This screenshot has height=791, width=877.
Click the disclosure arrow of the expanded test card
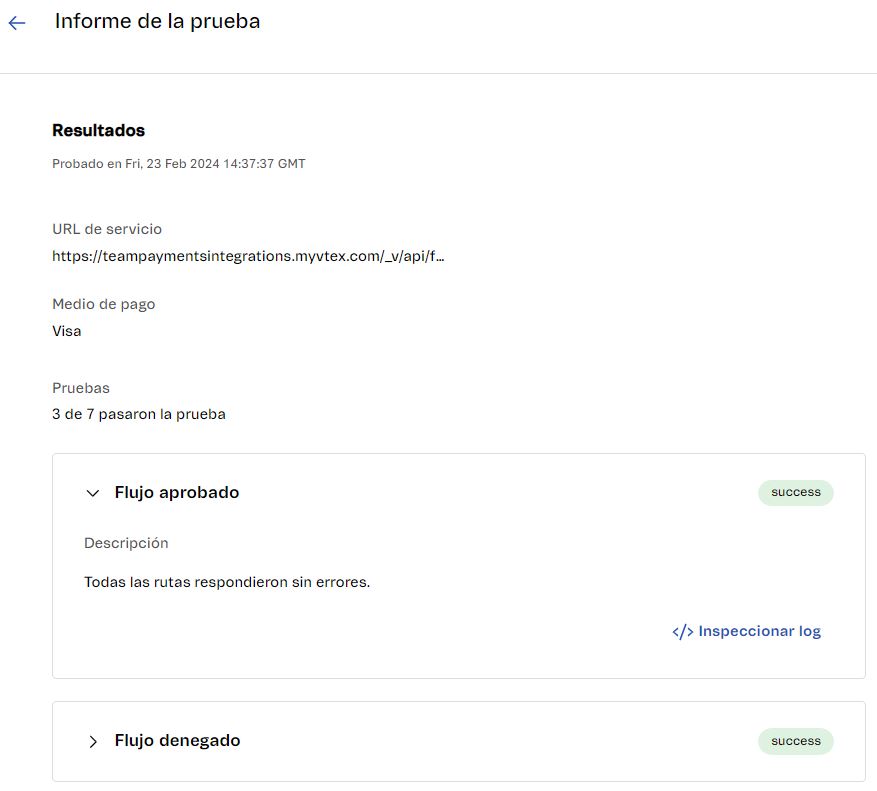click(x=92, y=492)
